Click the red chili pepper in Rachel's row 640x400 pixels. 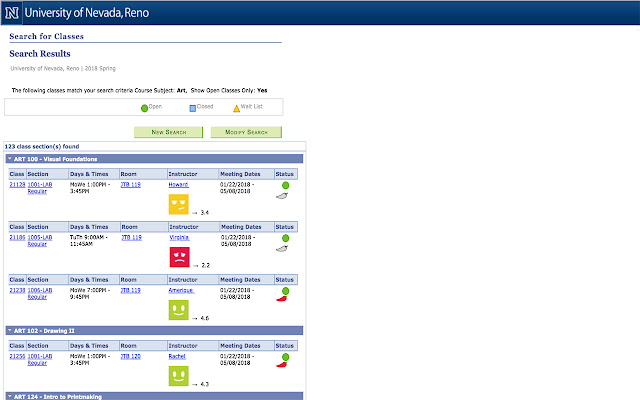[x=282, y=364]
